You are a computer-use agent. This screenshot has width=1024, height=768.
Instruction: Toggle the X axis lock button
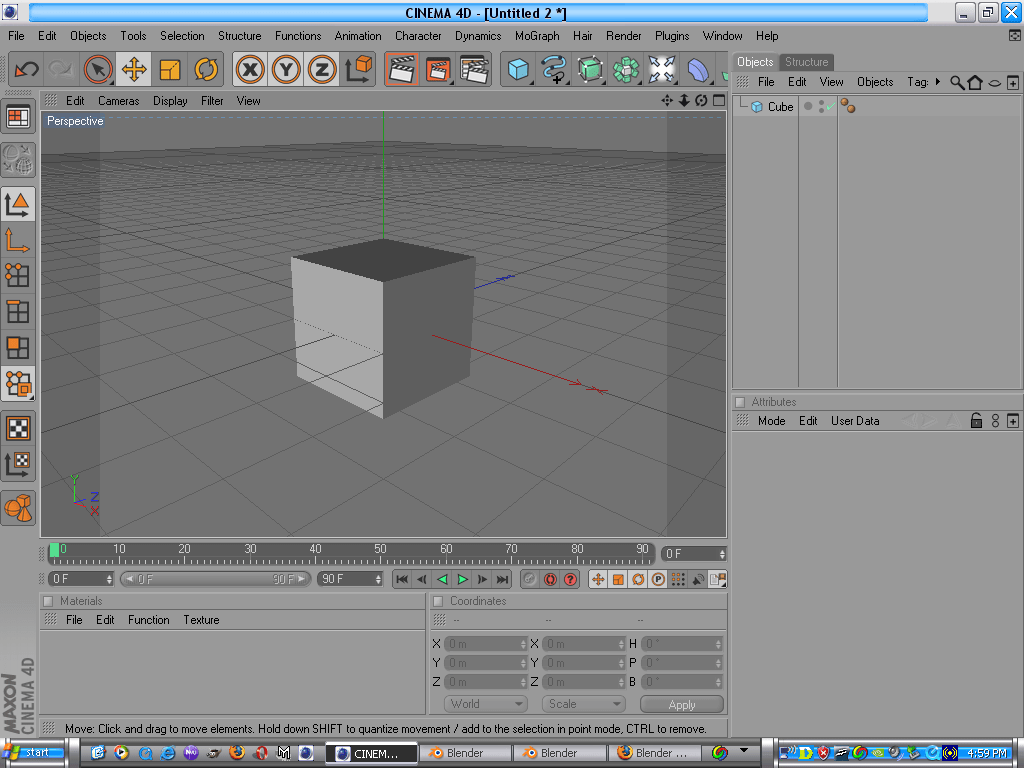coord(249,69)
